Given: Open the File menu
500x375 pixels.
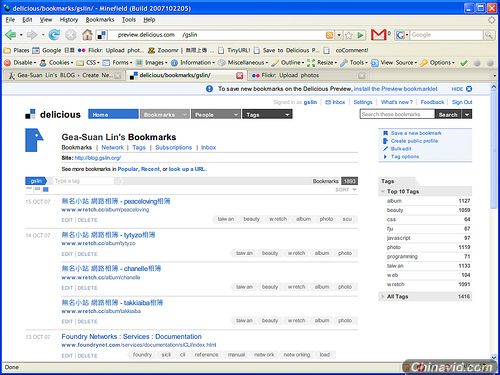Looking at the screenshot, I should coord(10,20).
